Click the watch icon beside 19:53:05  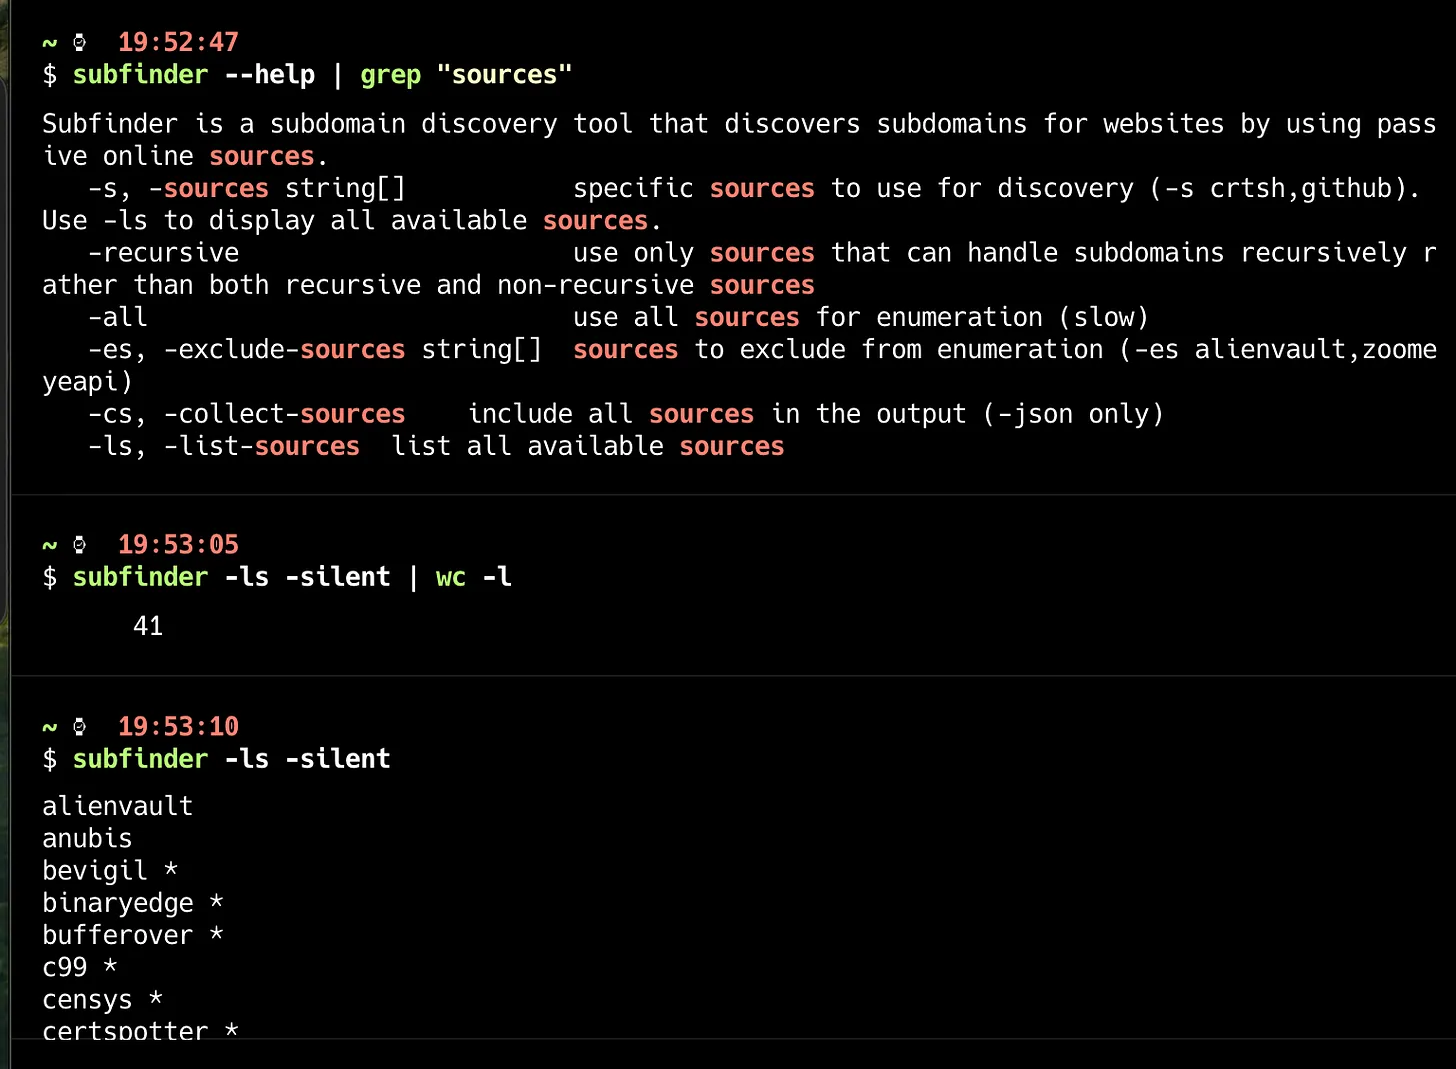[80, 545]
